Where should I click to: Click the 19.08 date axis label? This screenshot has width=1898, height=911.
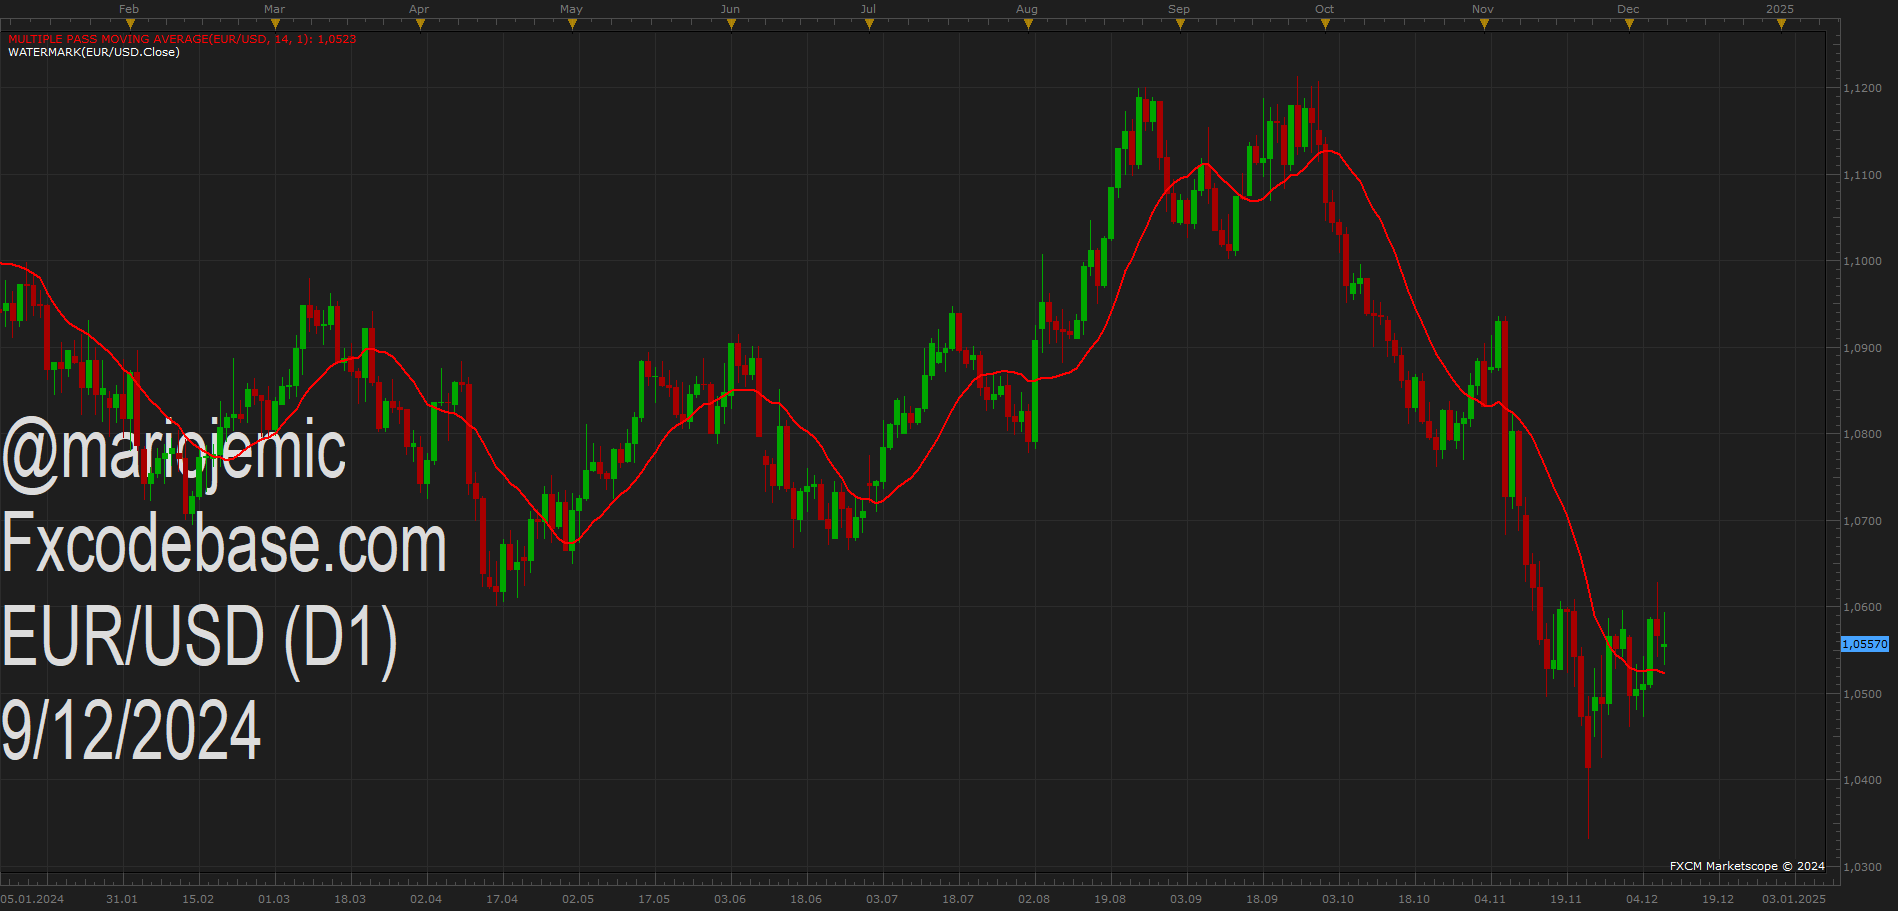(x=1110, y=899)
